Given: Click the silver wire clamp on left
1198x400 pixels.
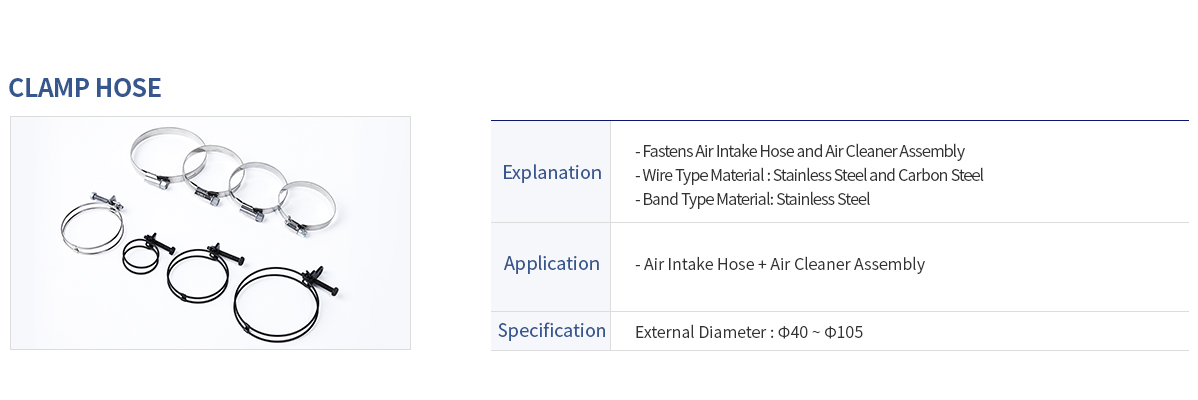Looking at the screenshot, I should 92,225.
